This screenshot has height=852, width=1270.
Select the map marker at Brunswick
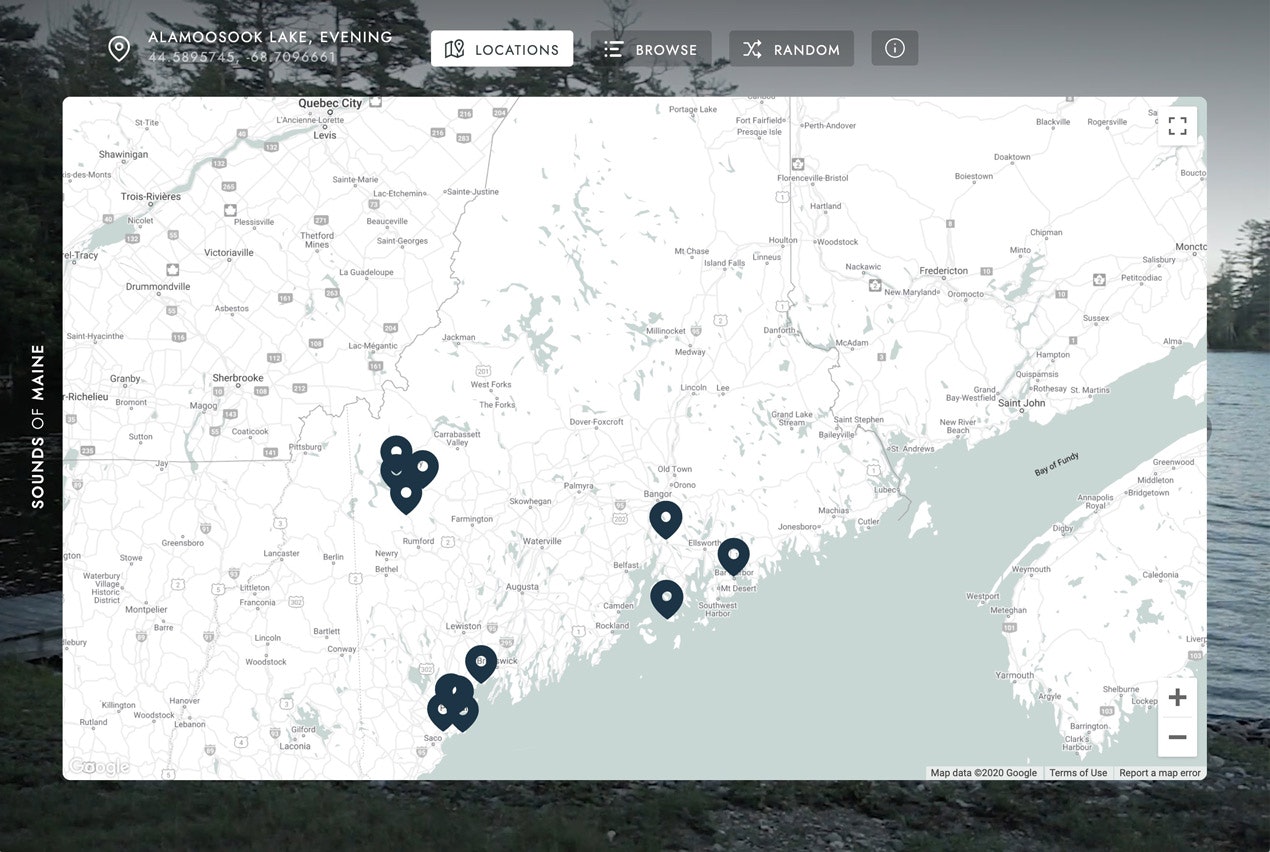pos(481,664)
